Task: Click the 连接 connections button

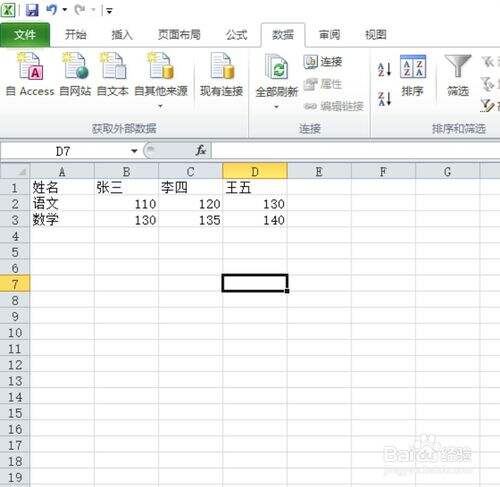Action: click(323, 62)
